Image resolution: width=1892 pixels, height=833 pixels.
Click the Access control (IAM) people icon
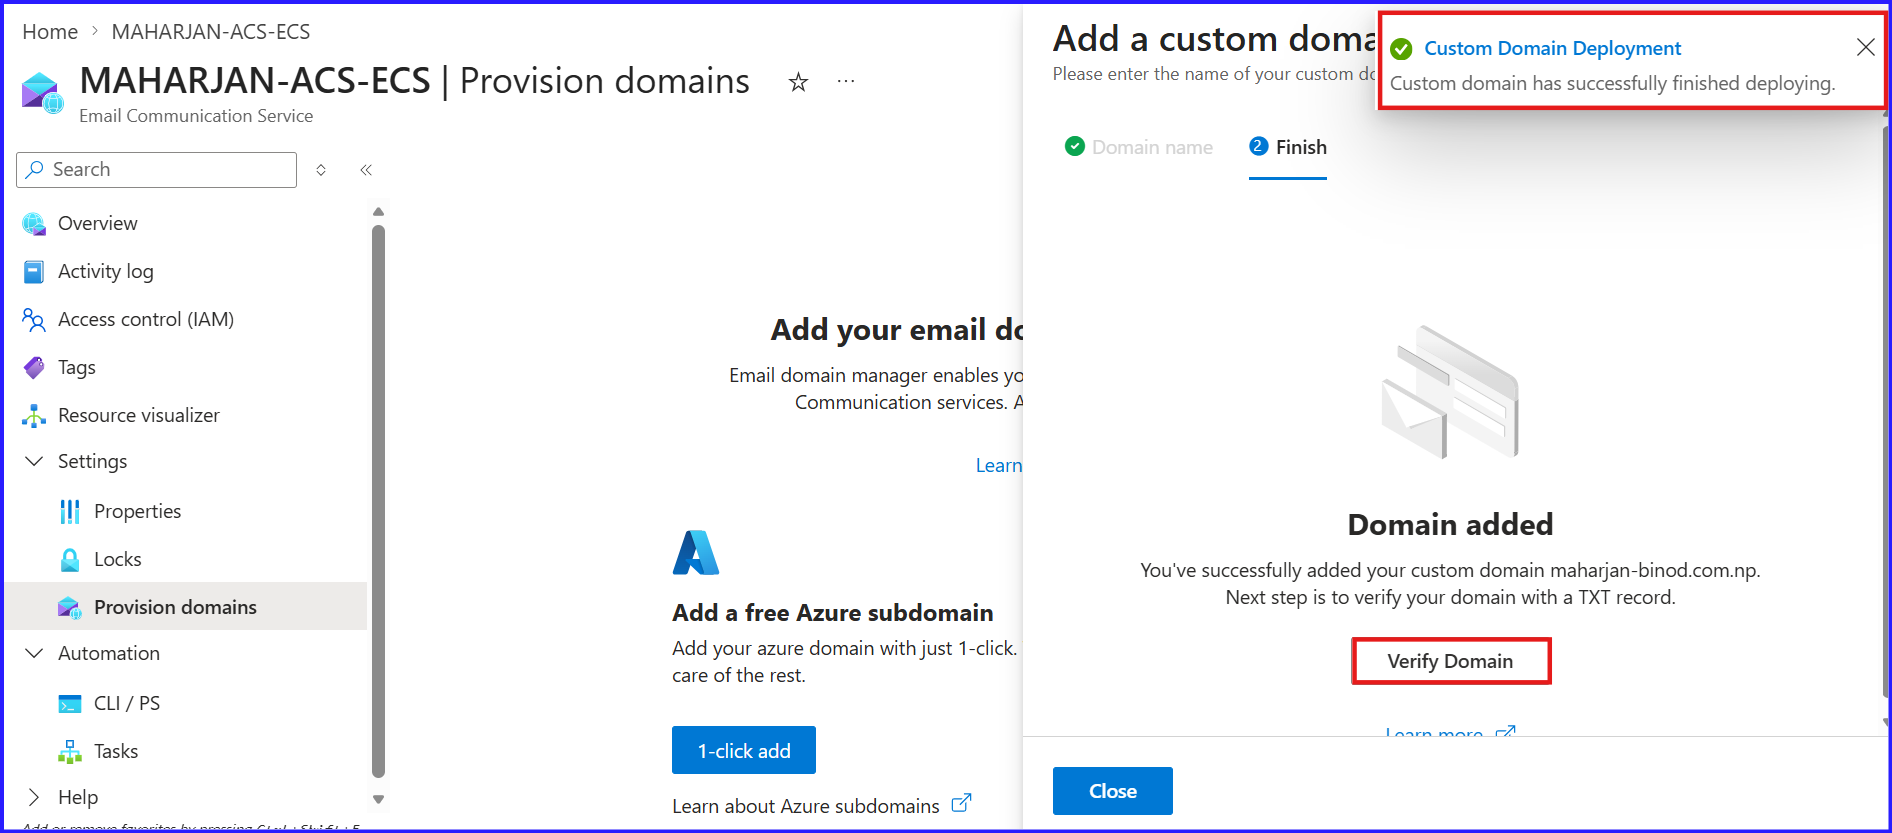[34, 320]
